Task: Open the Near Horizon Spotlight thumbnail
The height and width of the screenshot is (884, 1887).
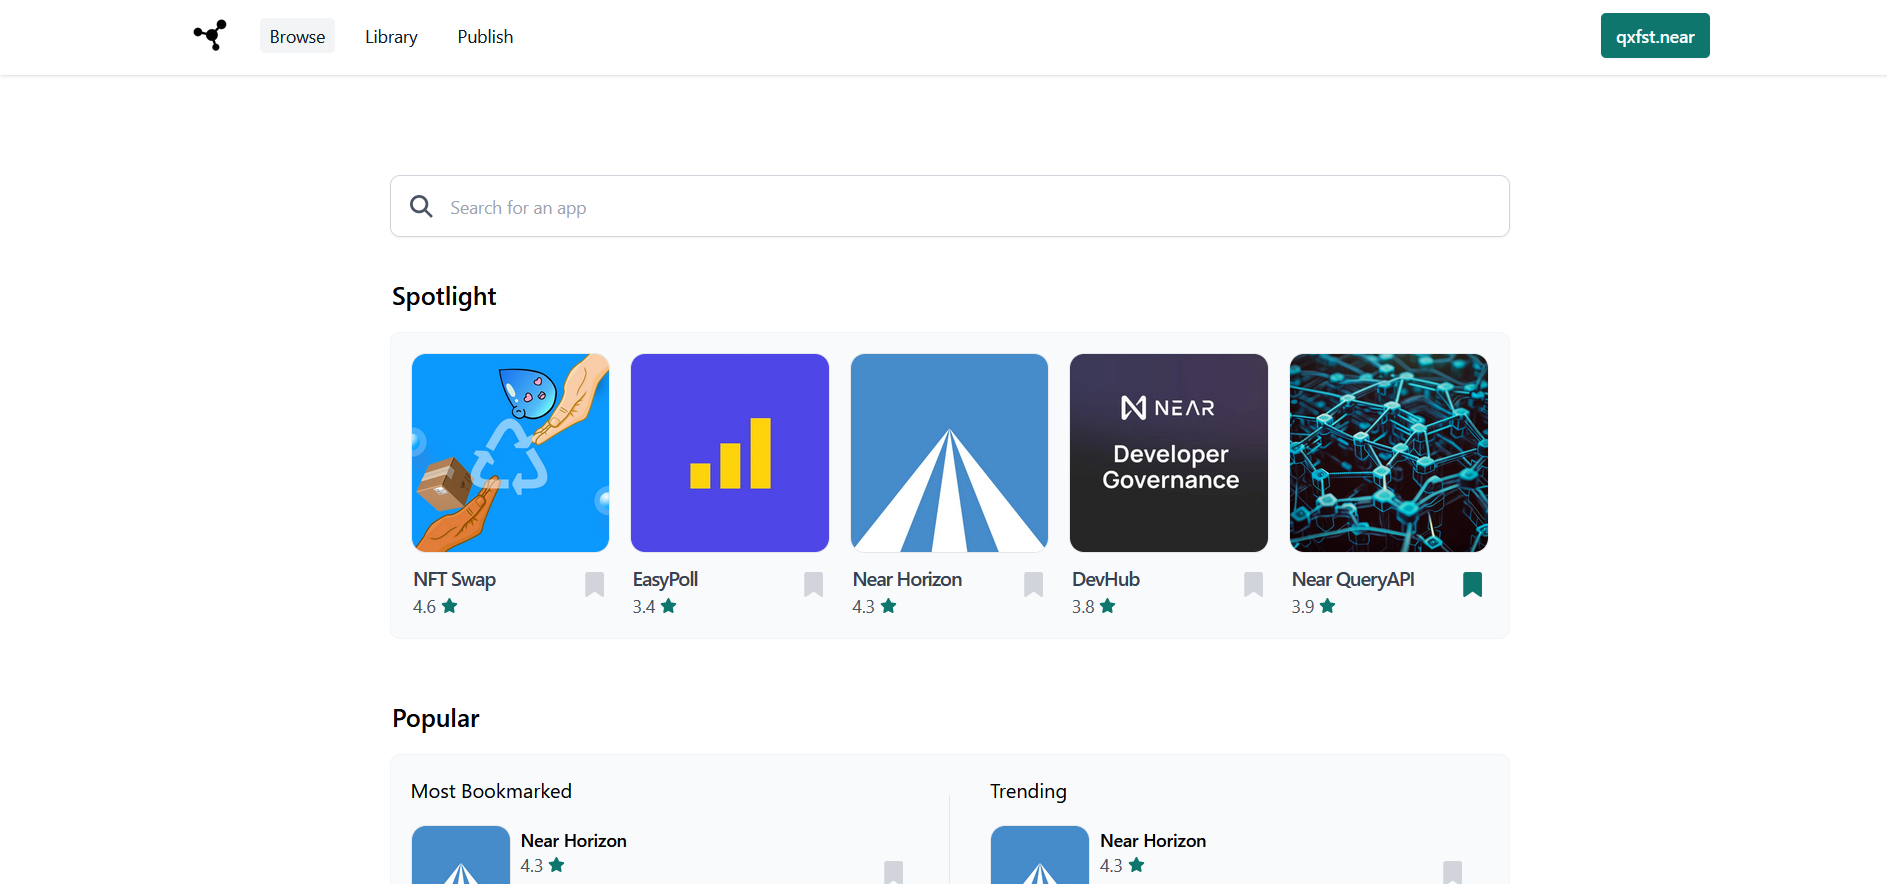Action: [x=949, y=453]
